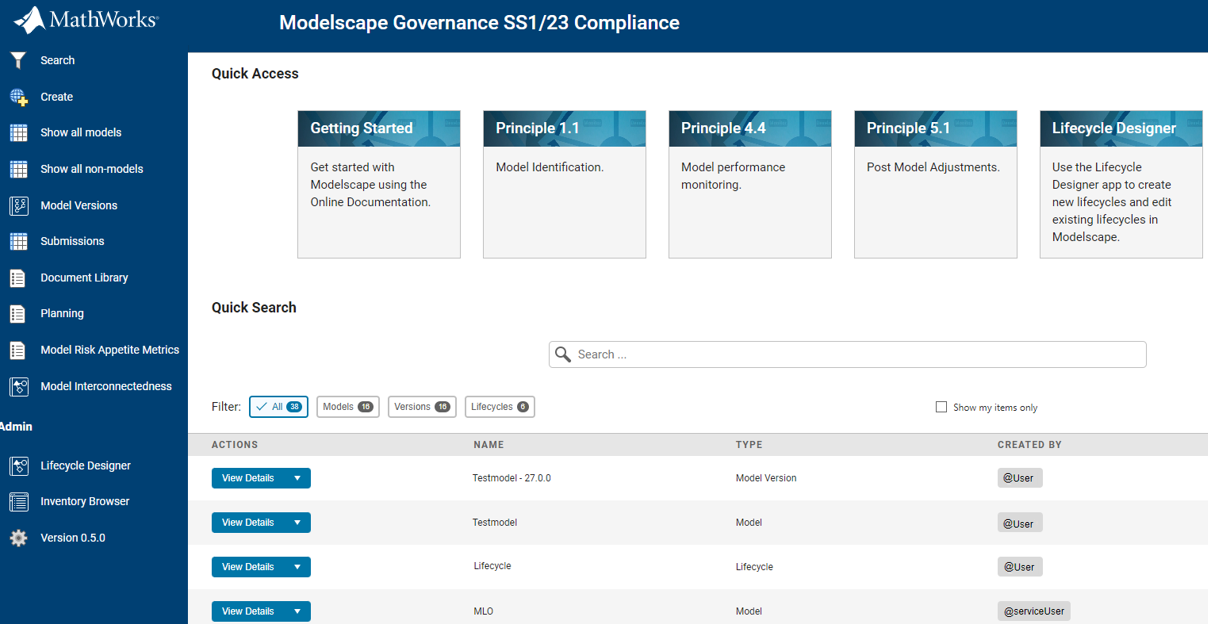This screenshot has width=1208, height=624.
Task: Open Model Risk Appetite Metrics
Action: [x=109, y=349]
